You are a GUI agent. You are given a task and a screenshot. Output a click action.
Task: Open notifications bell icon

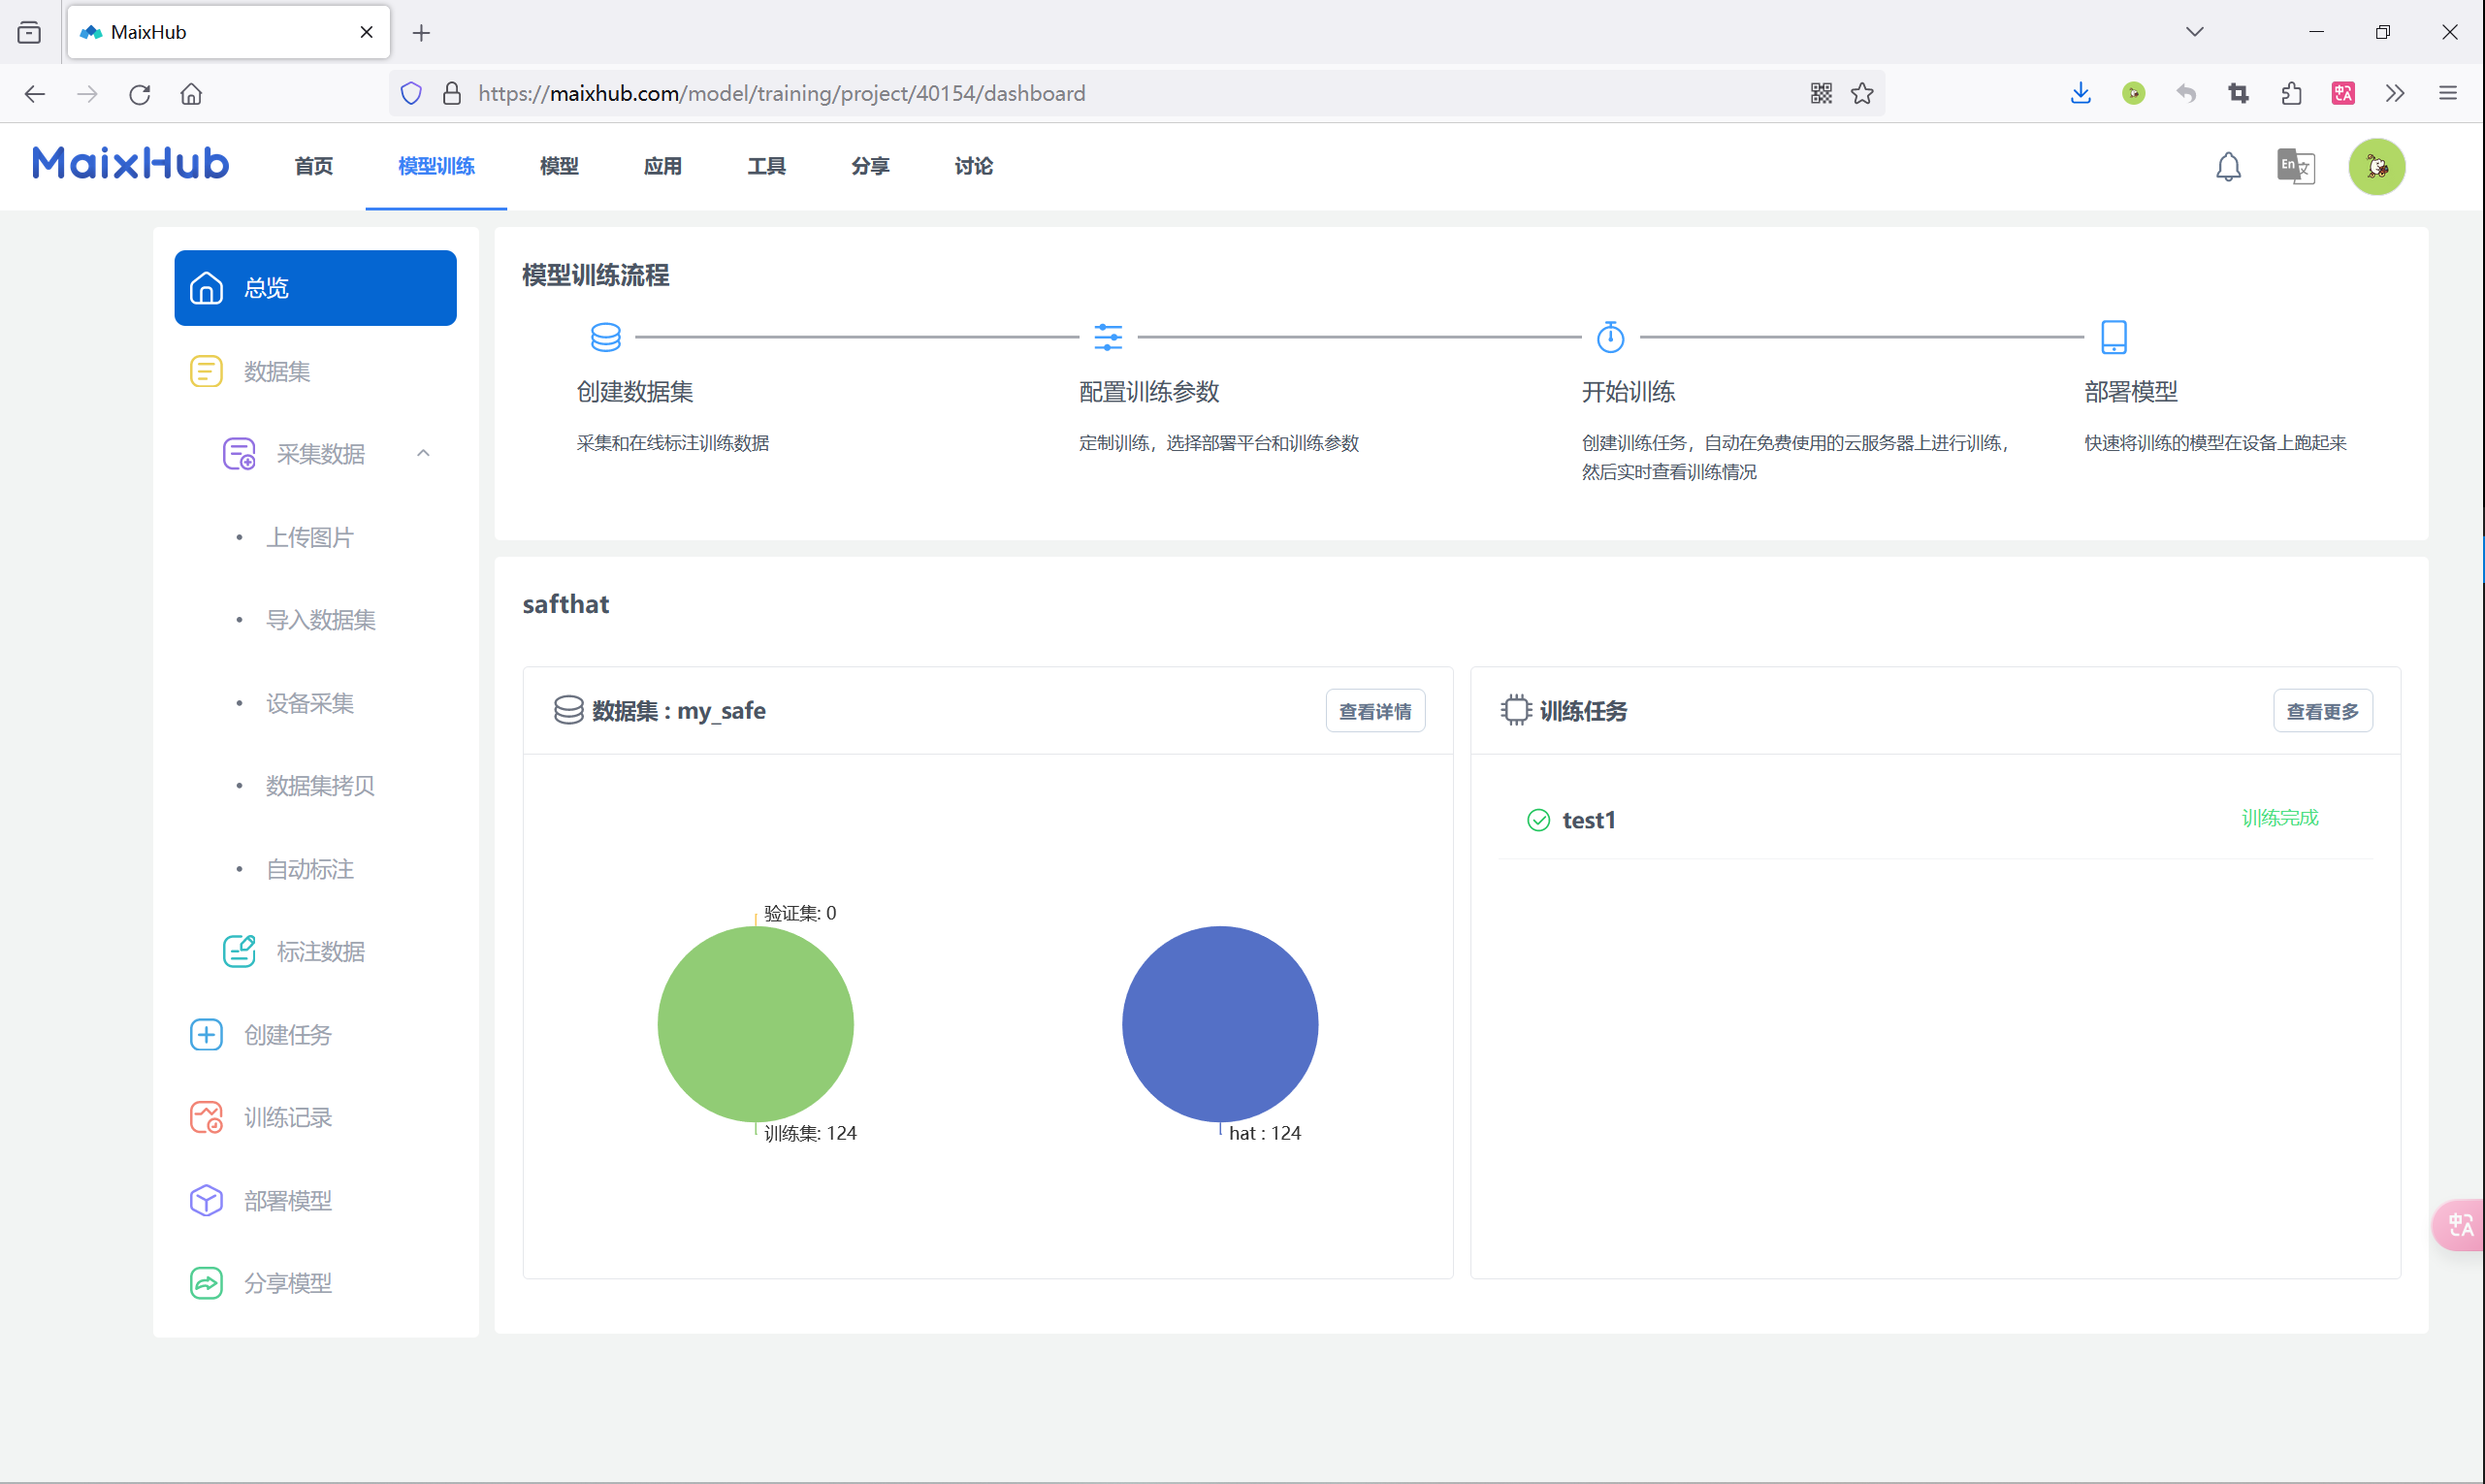click(x=2227, y=166)
